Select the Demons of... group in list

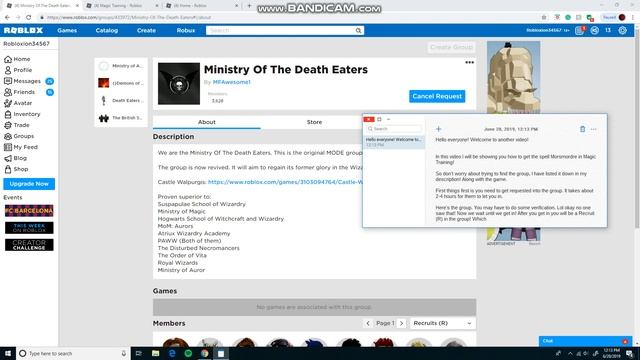pyautogui.click(x=121, y=83)
